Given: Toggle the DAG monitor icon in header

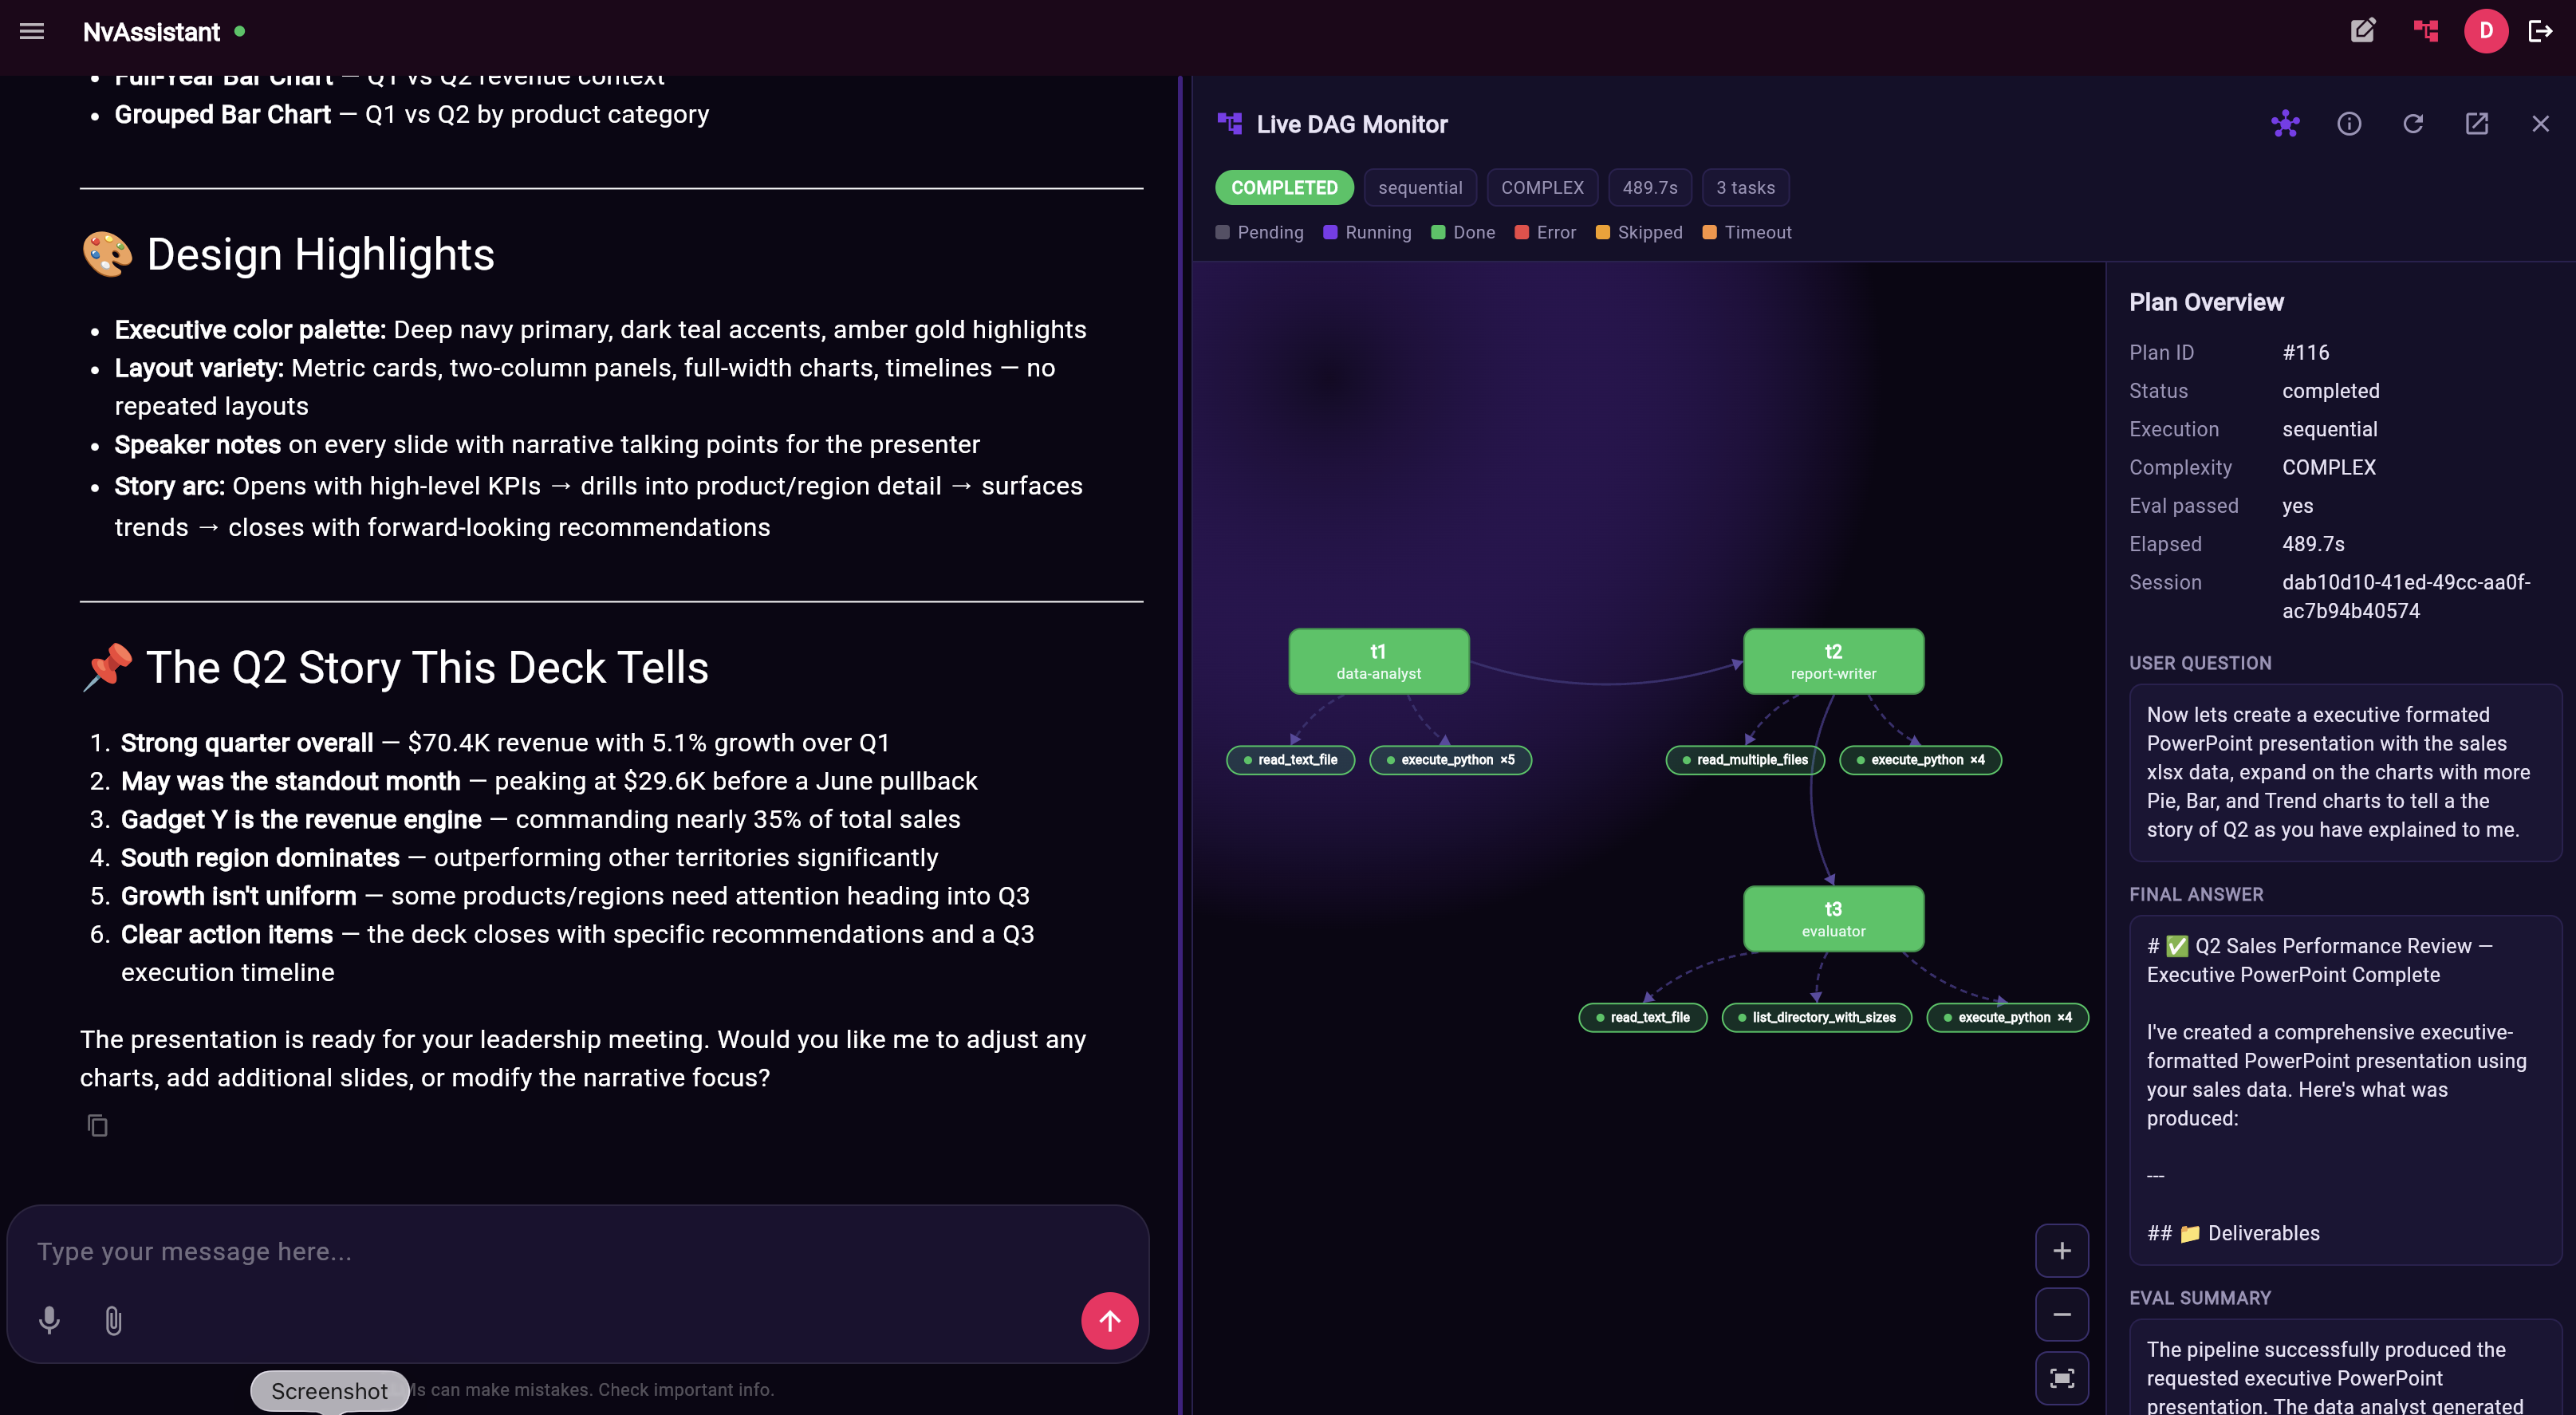Looking at the screenshot, I should tap(2425, 31).
